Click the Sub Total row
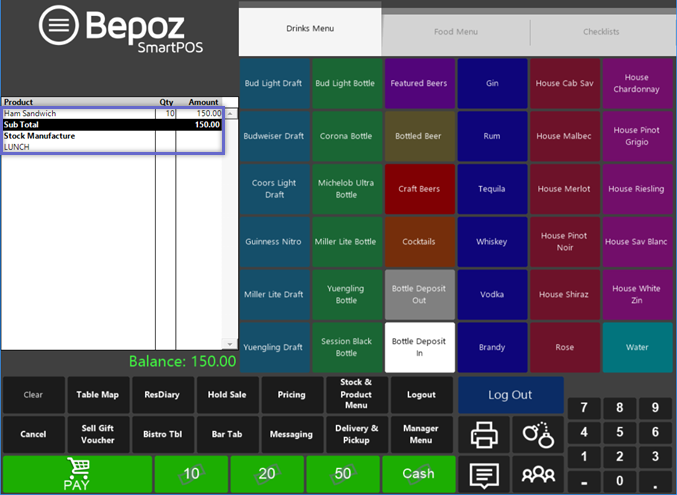Screen dimensions: 677x495 [112, 125]
